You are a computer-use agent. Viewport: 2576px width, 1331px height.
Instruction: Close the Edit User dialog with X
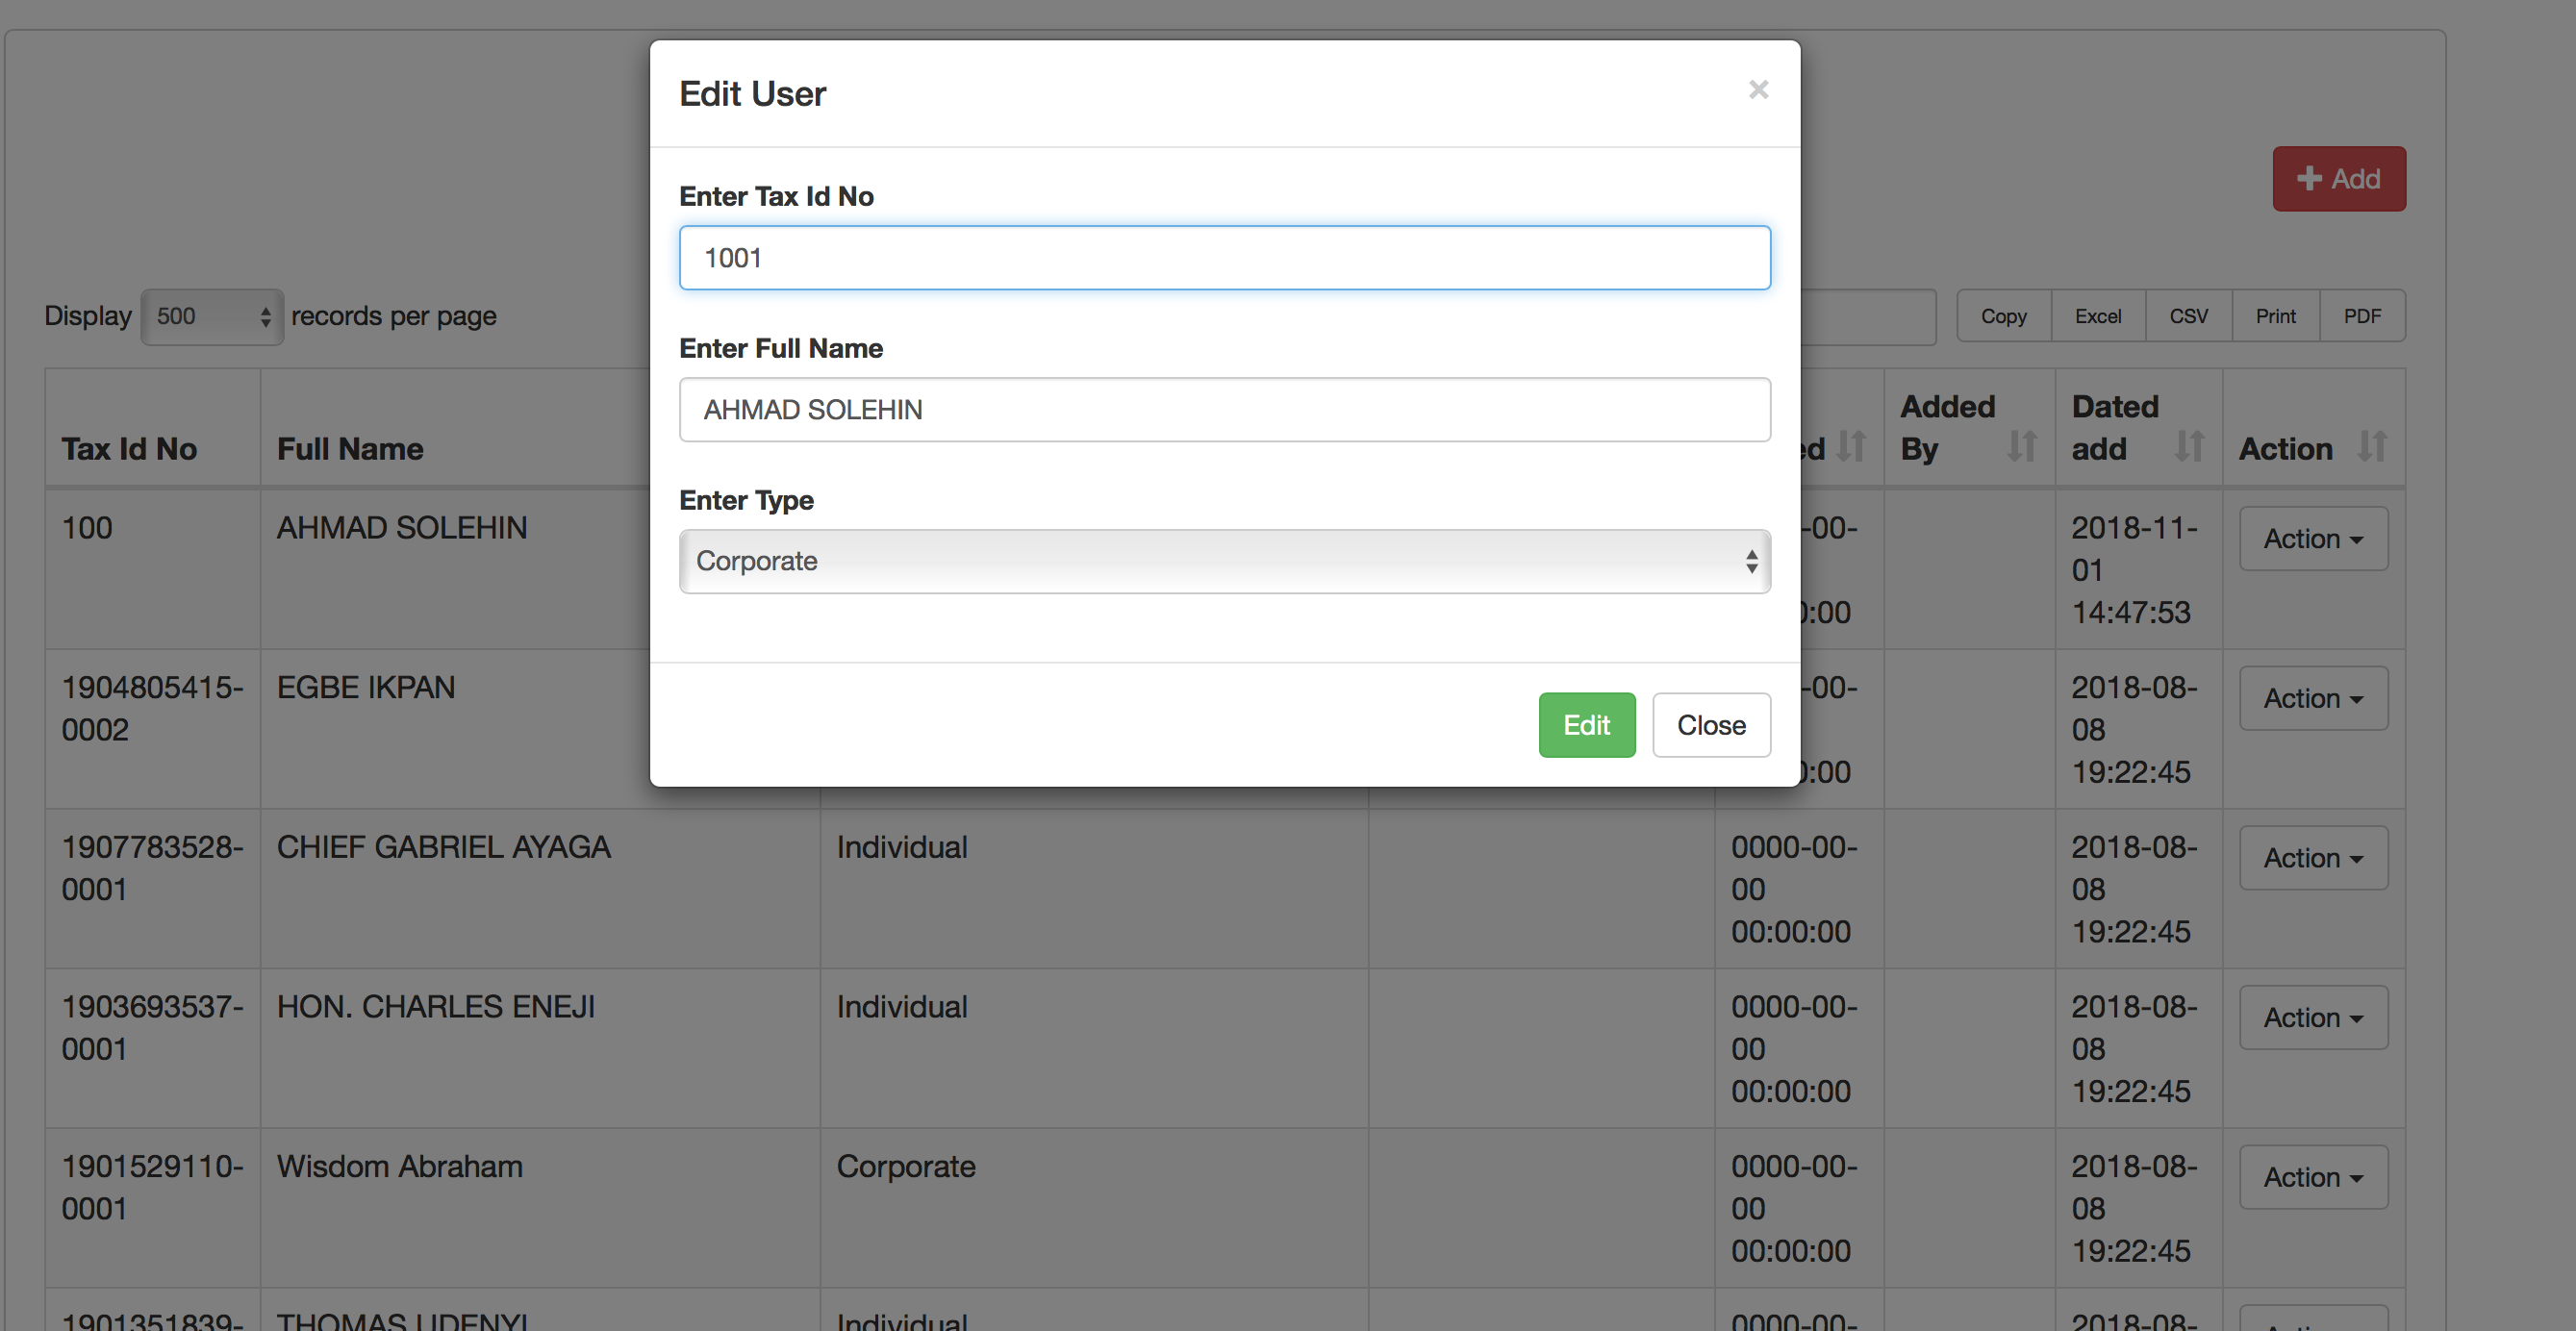[1758, 90]
